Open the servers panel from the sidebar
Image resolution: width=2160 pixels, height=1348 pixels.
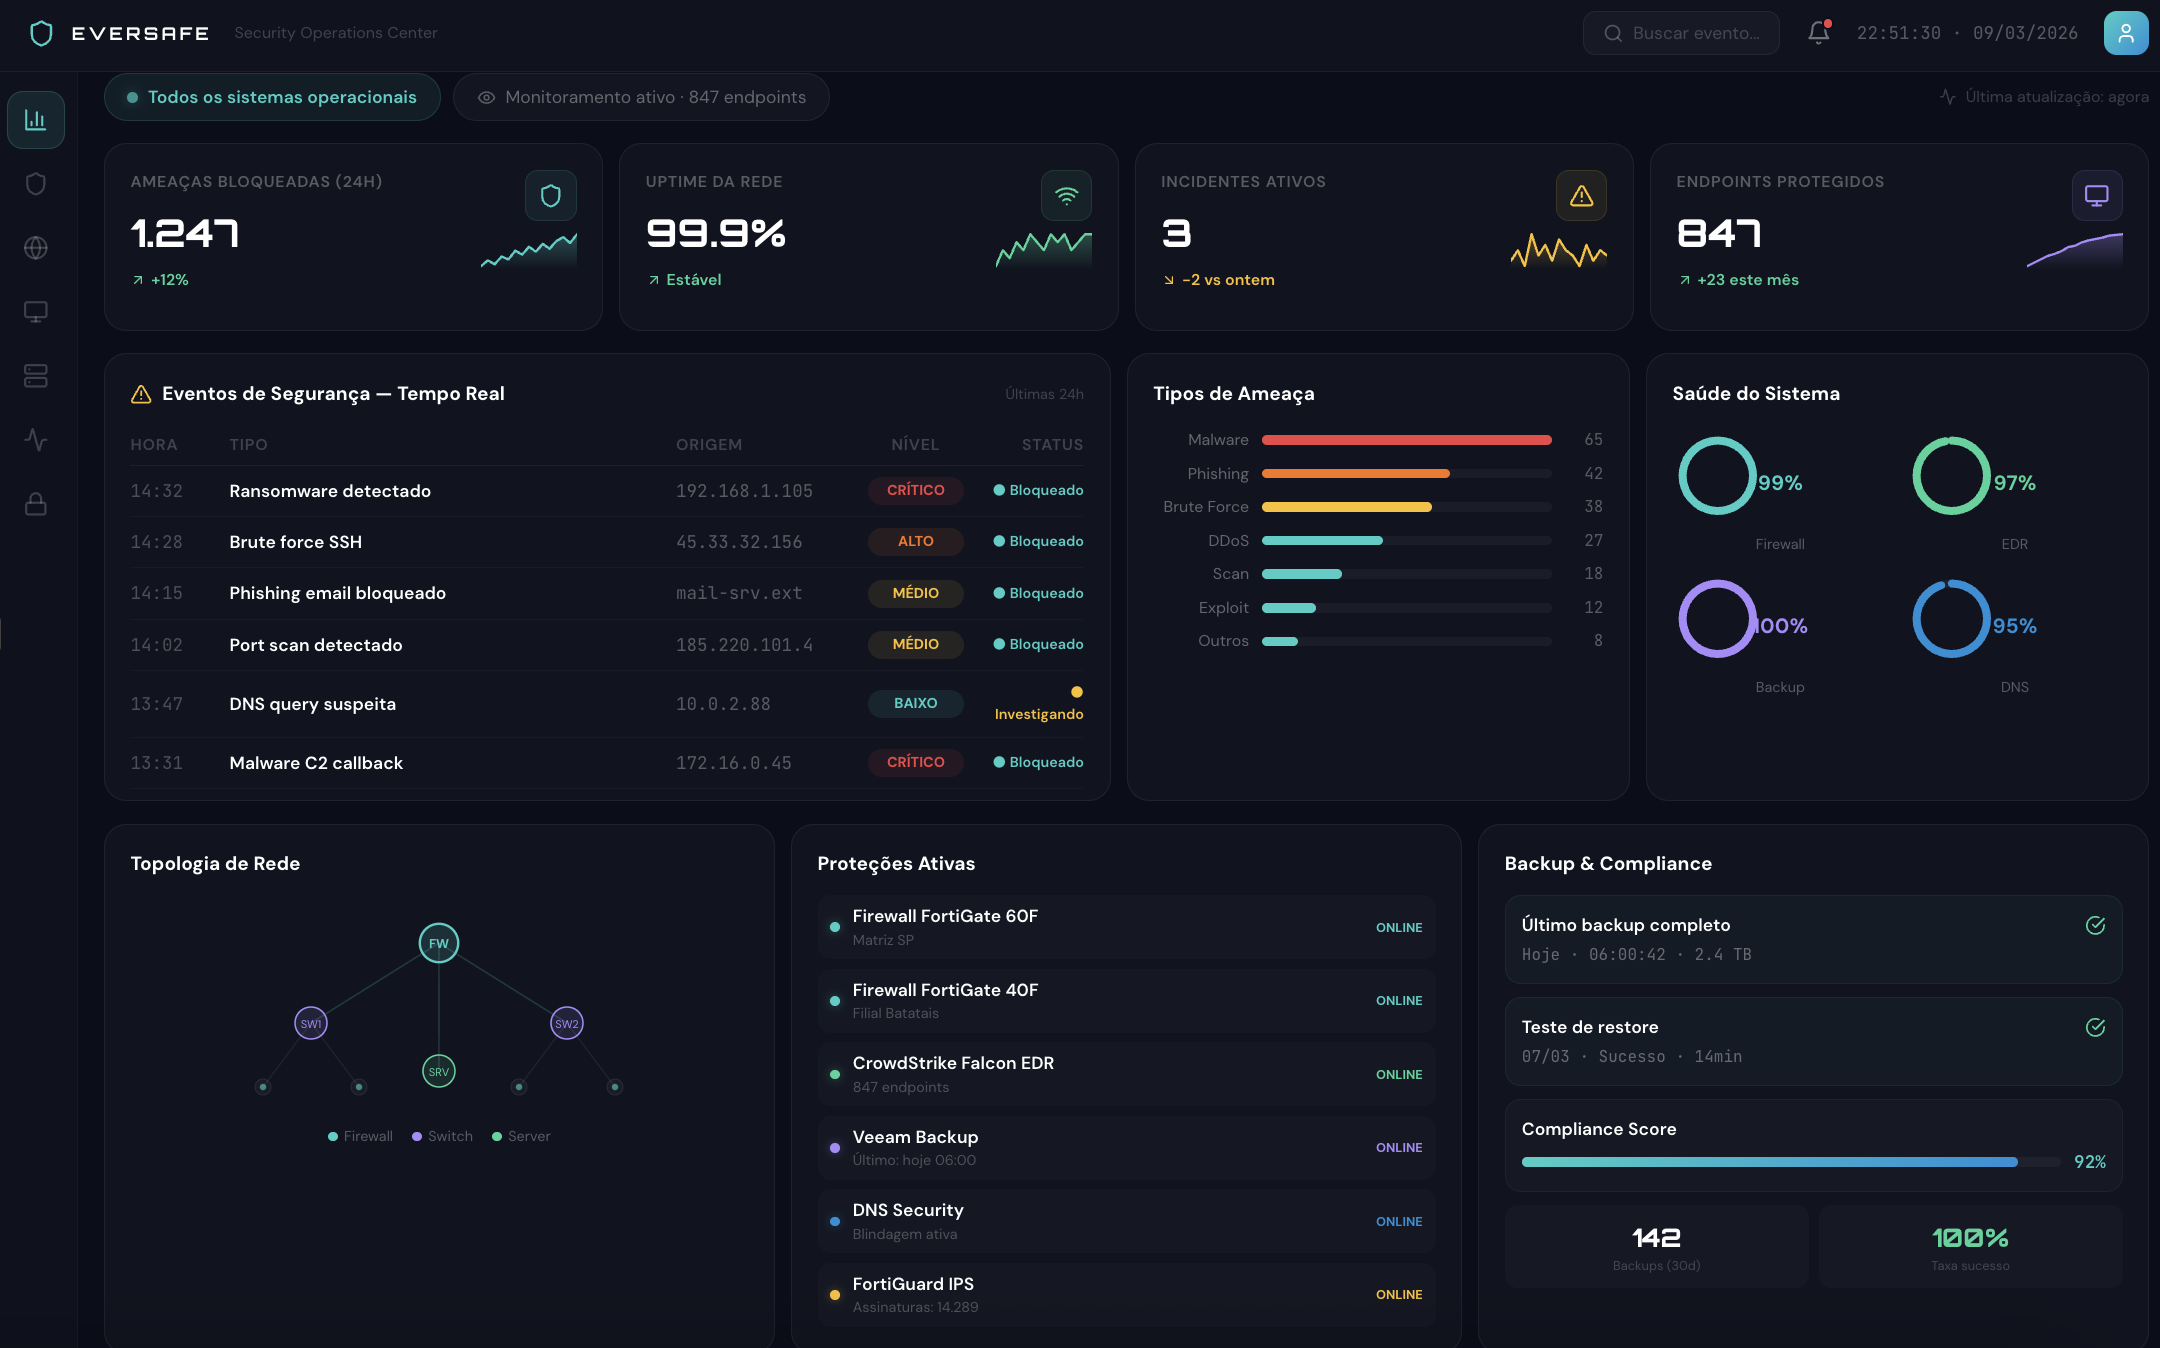(x=36, y=375)
